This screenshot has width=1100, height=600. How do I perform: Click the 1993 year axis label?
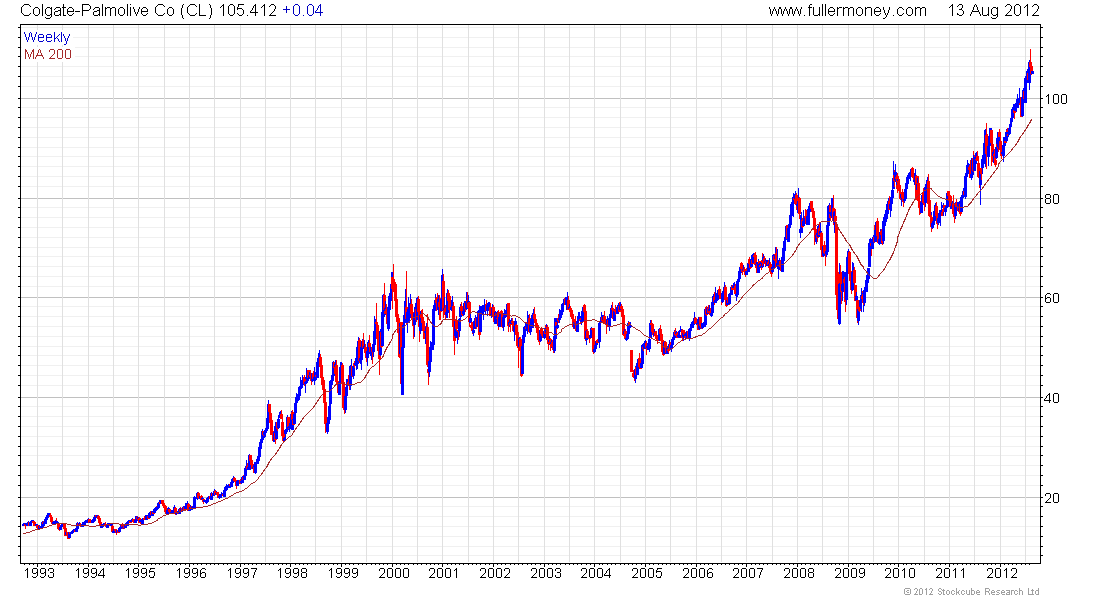(39, 573)
